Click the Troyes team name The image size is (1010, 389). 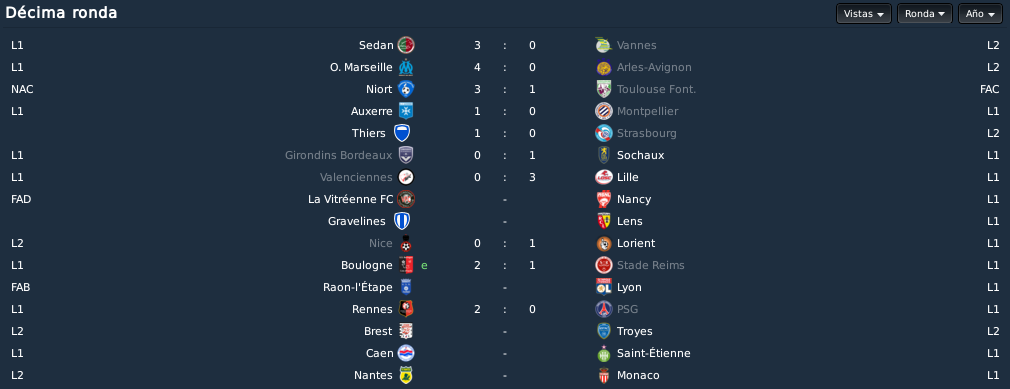click(634, 331)
